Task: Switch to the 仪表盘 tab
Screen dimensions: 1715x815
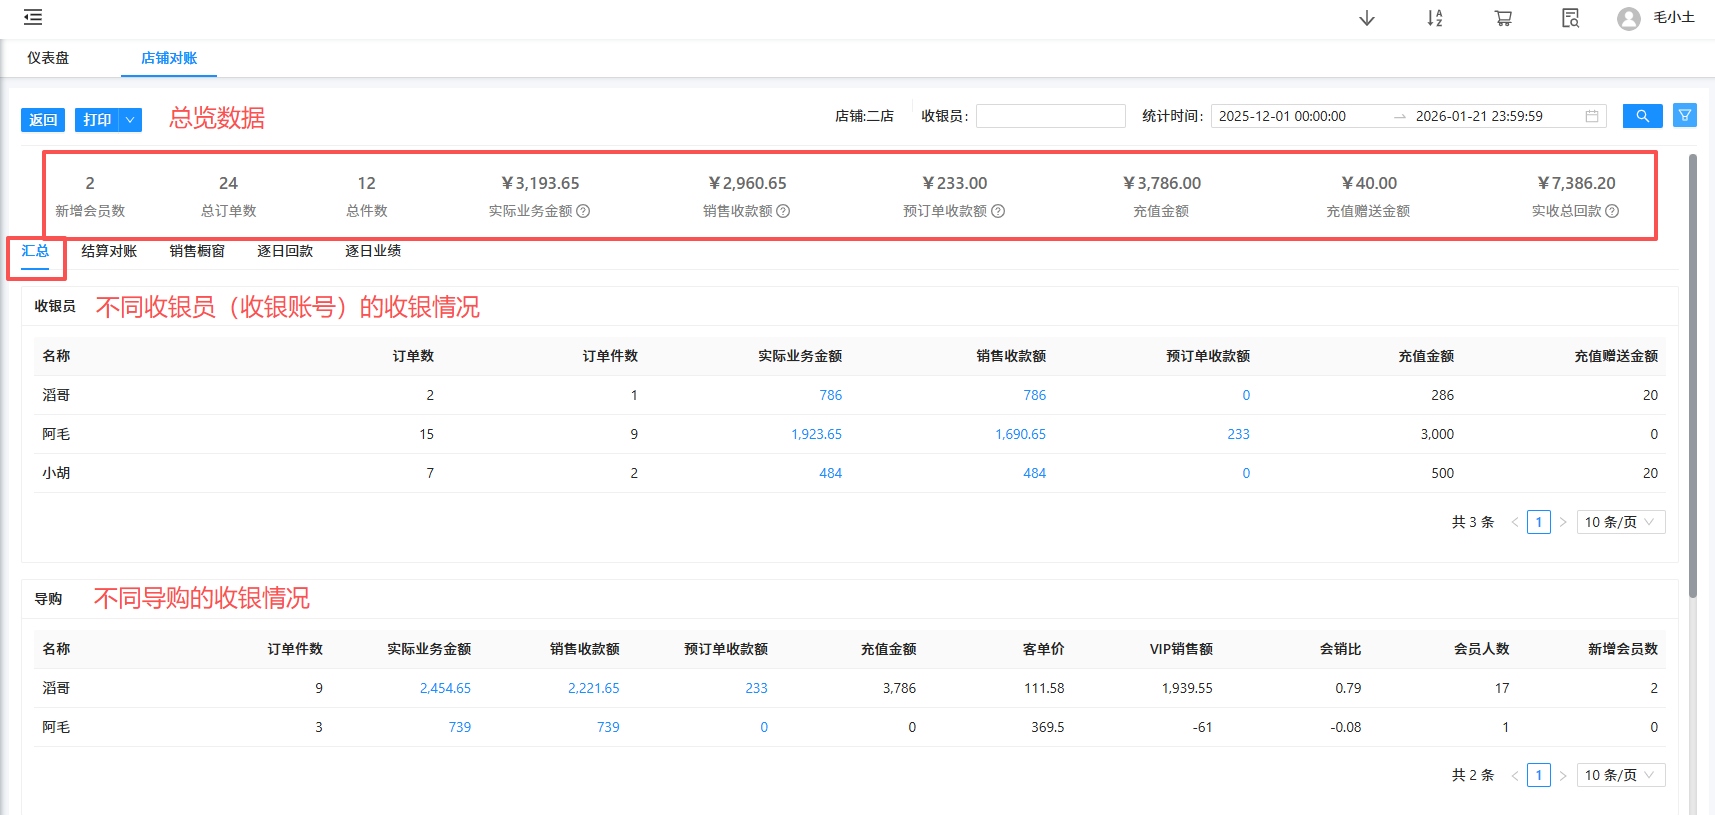Action: point(48,58)
